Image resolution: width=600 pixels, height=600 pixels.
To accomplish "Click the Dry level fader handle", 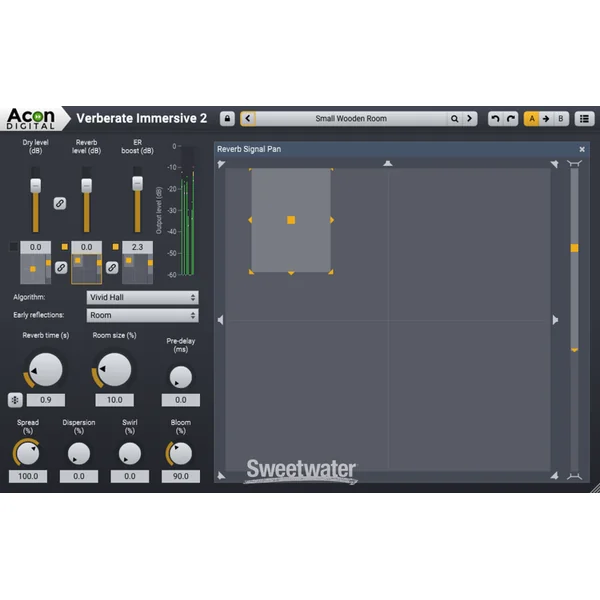I will [x=36, y=186].
